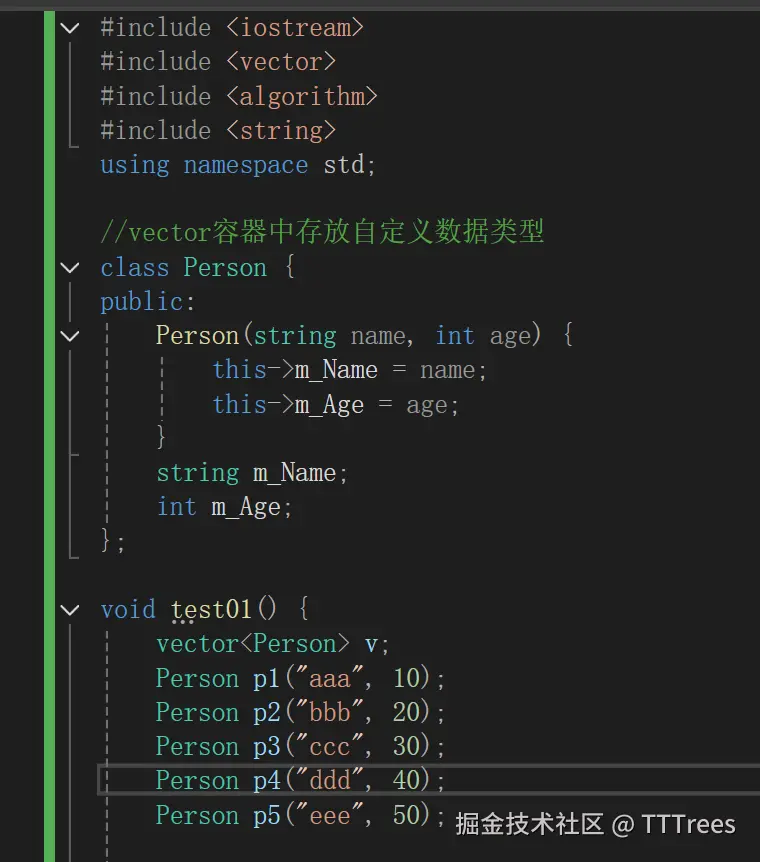Click the test01 function name
This screenshot has width=760, height=862.
click(212, 609)
